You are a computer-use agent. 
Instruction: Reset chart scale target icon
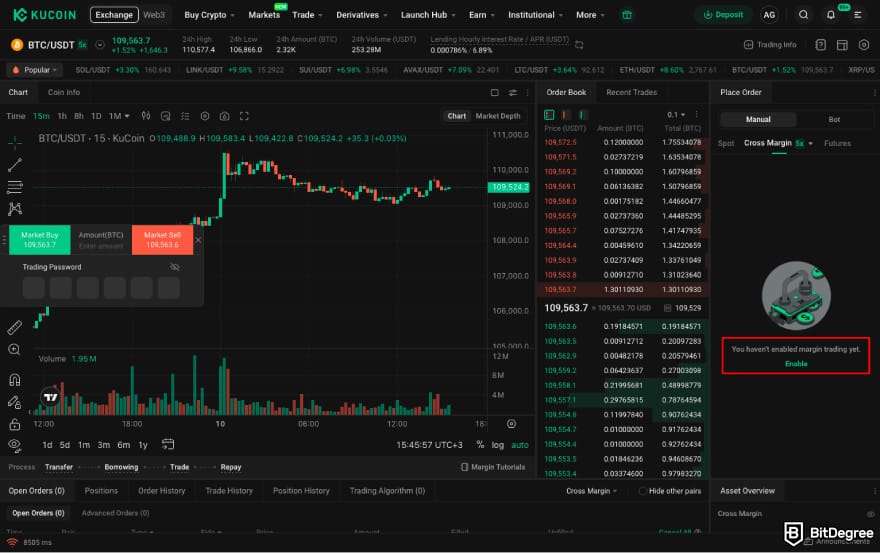[x=511, y=424]
